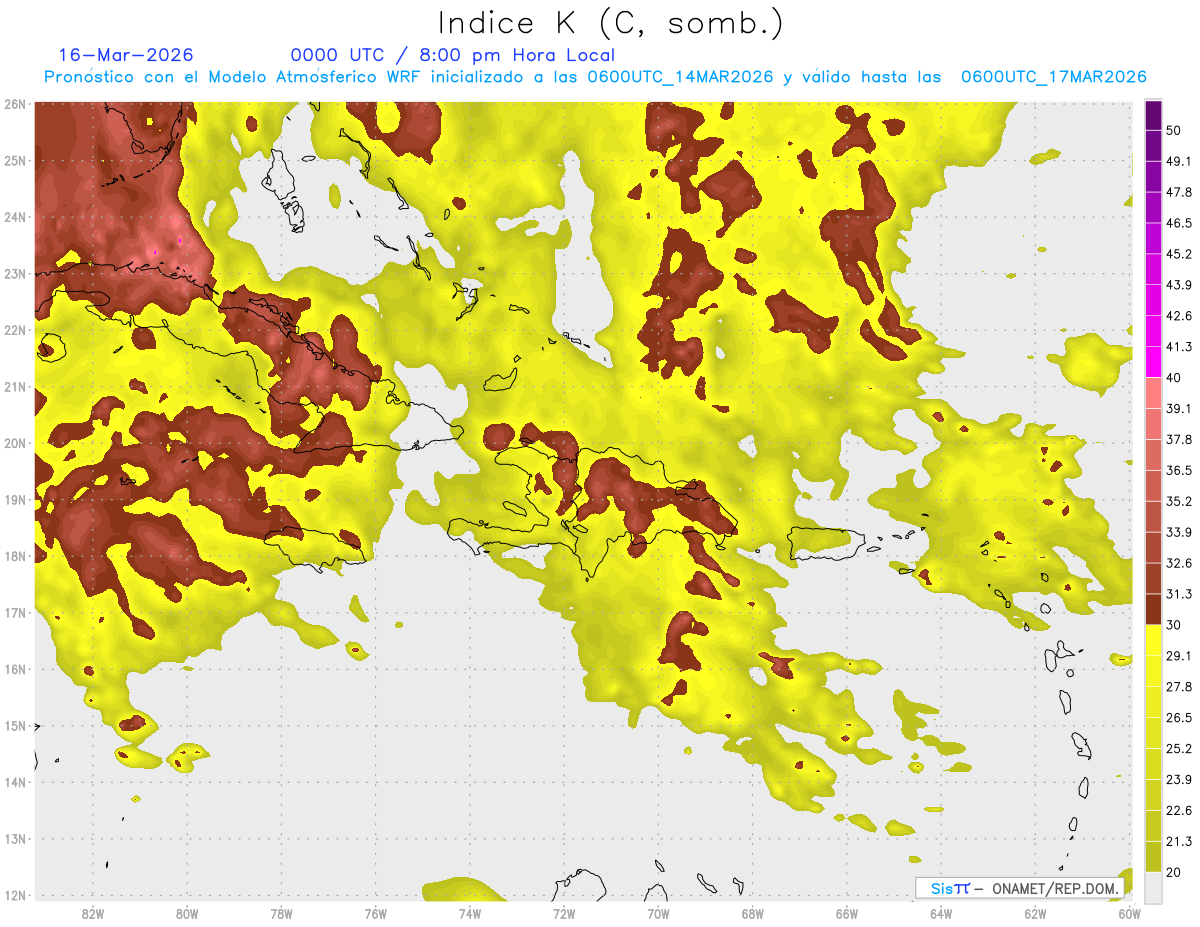This screenshot has width=1200, height=927.
Task: Click the colorbar value "33.9"
Action: pos(1179,531)
